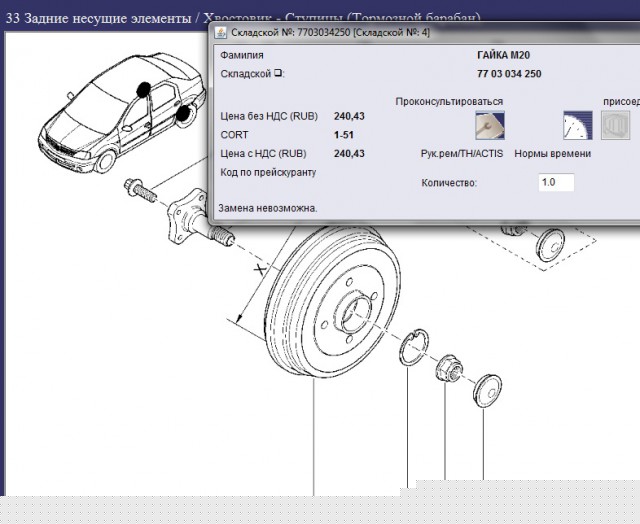
Task: Click the dialog title Складской №: 7703034250
Action: [x=330, y=33]
